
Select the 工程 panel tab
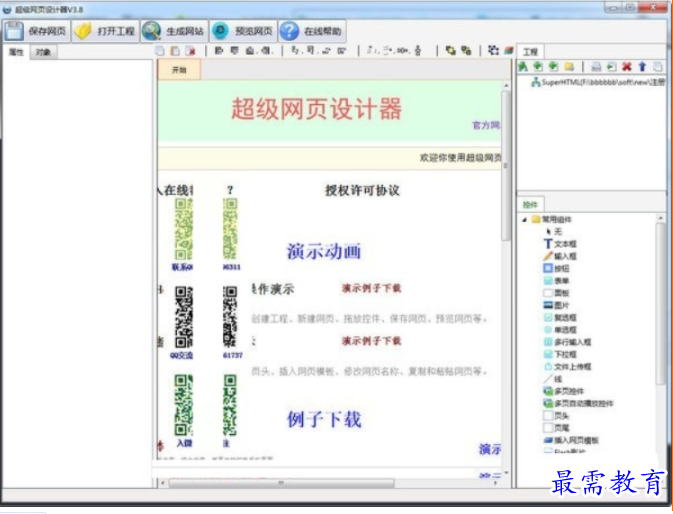tap(531, 52)
